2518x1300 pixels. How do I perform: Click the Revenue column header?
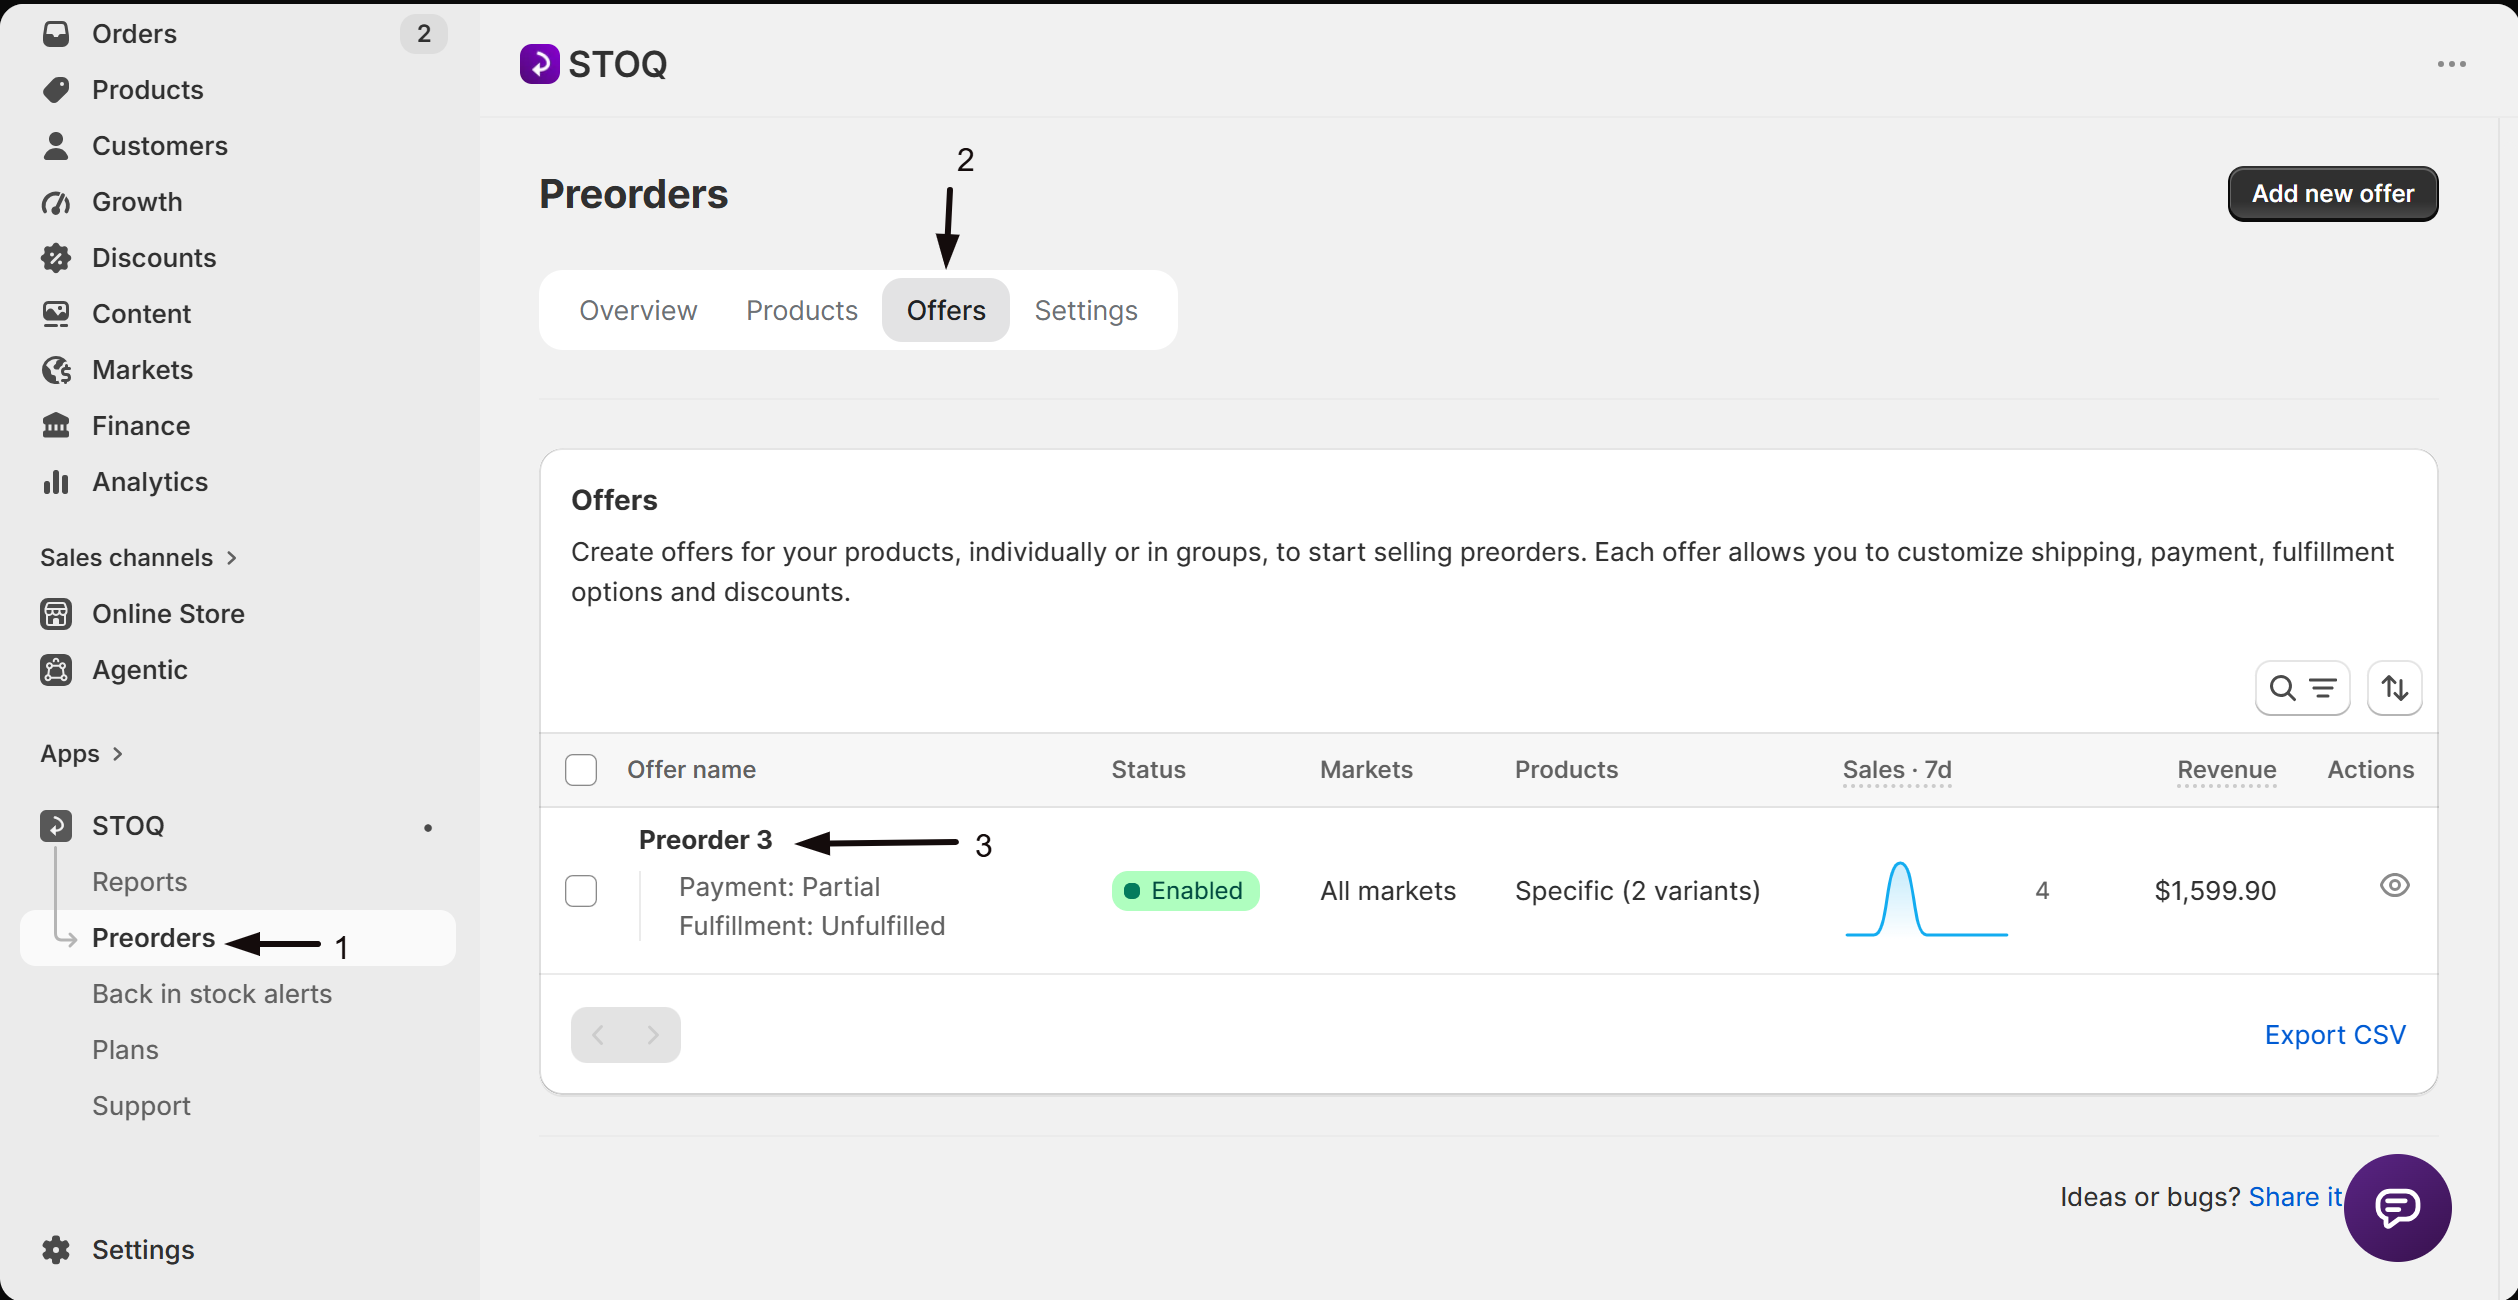point(2227,770)
